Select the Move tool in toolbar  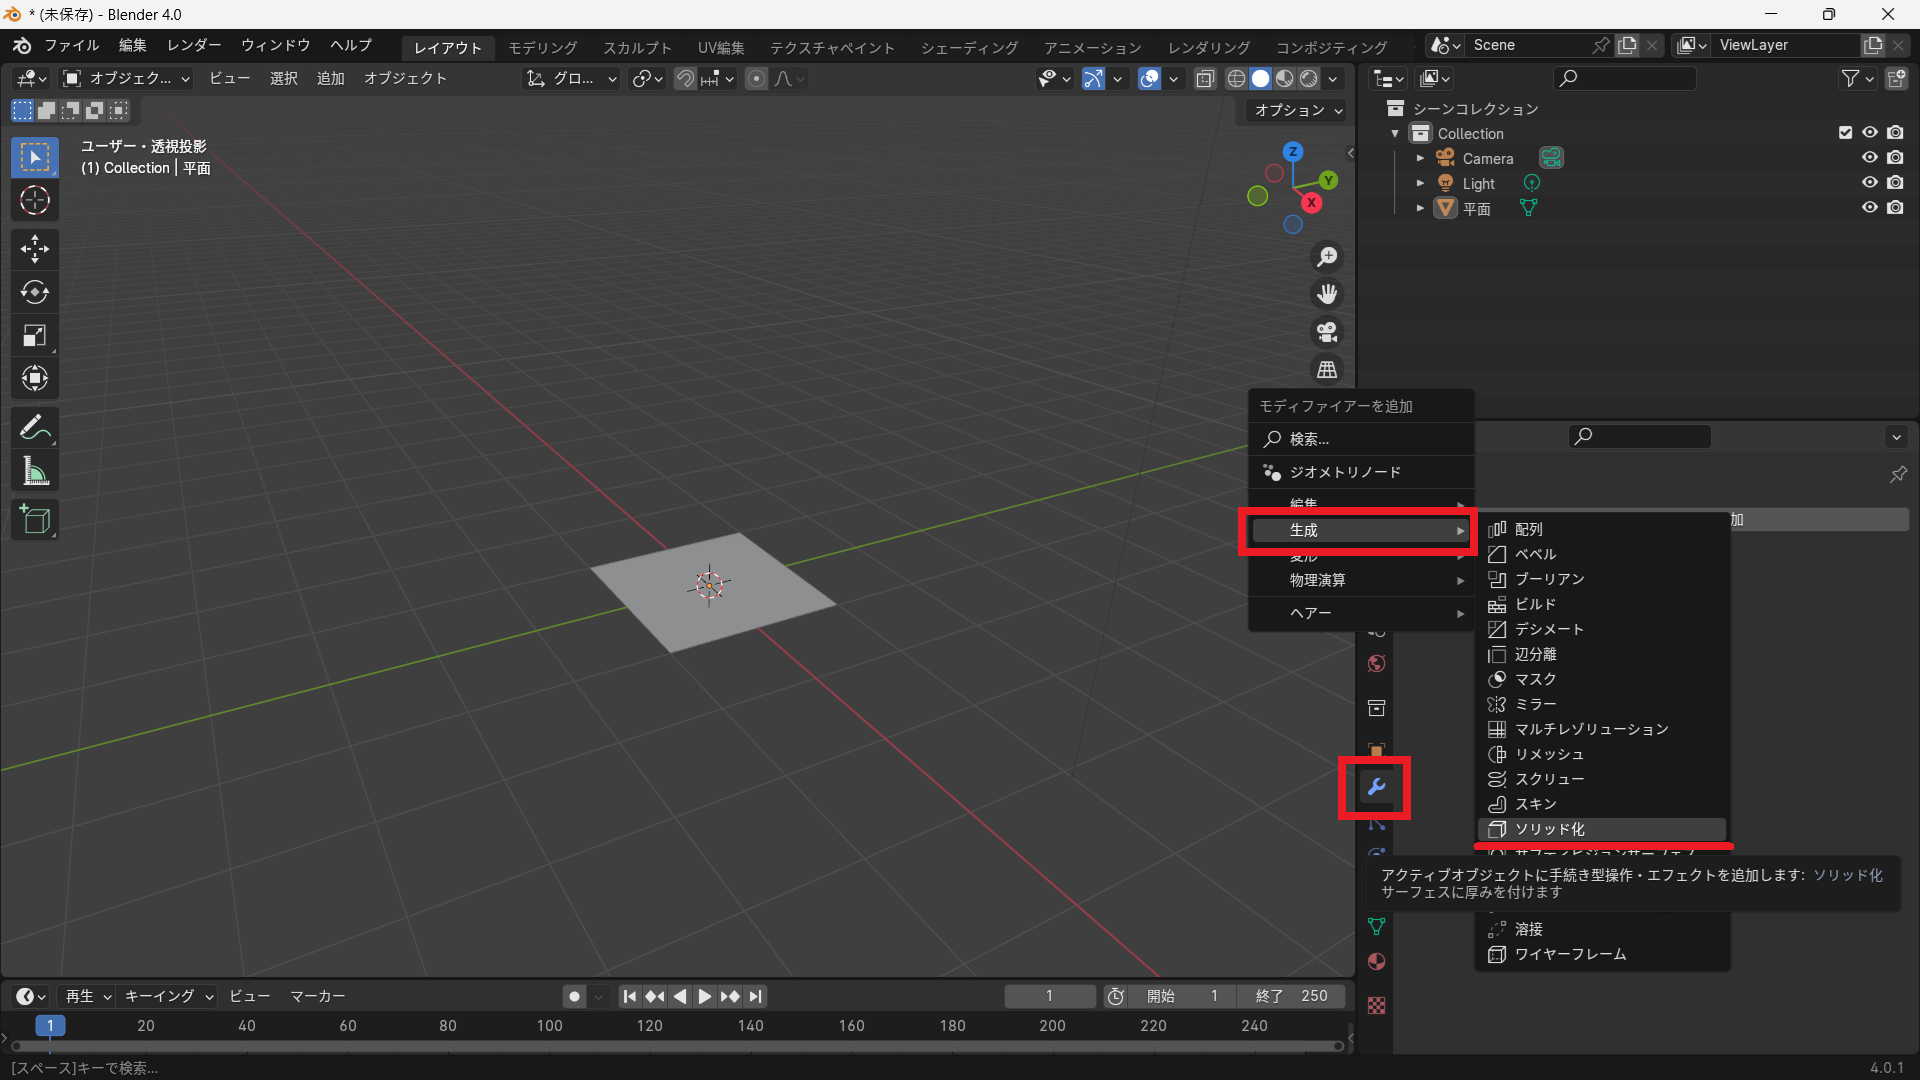pyautogui.click(x=35, y=249)
